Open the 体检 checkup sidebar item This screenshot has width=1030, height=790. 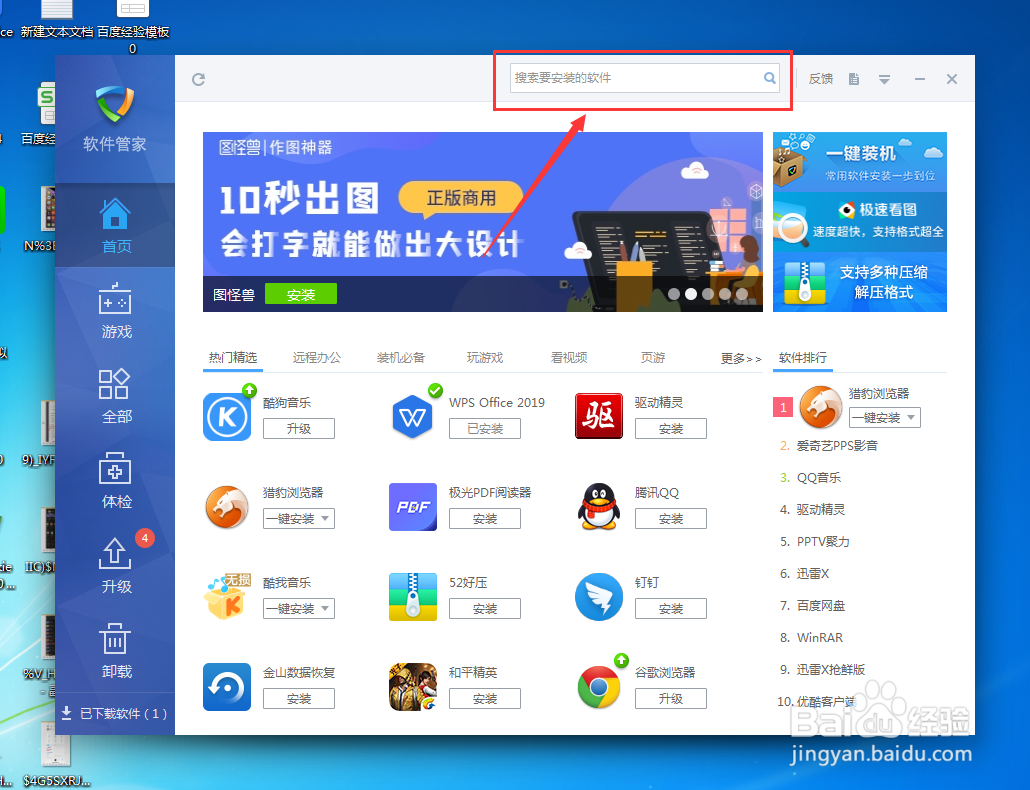click(116, 481)
